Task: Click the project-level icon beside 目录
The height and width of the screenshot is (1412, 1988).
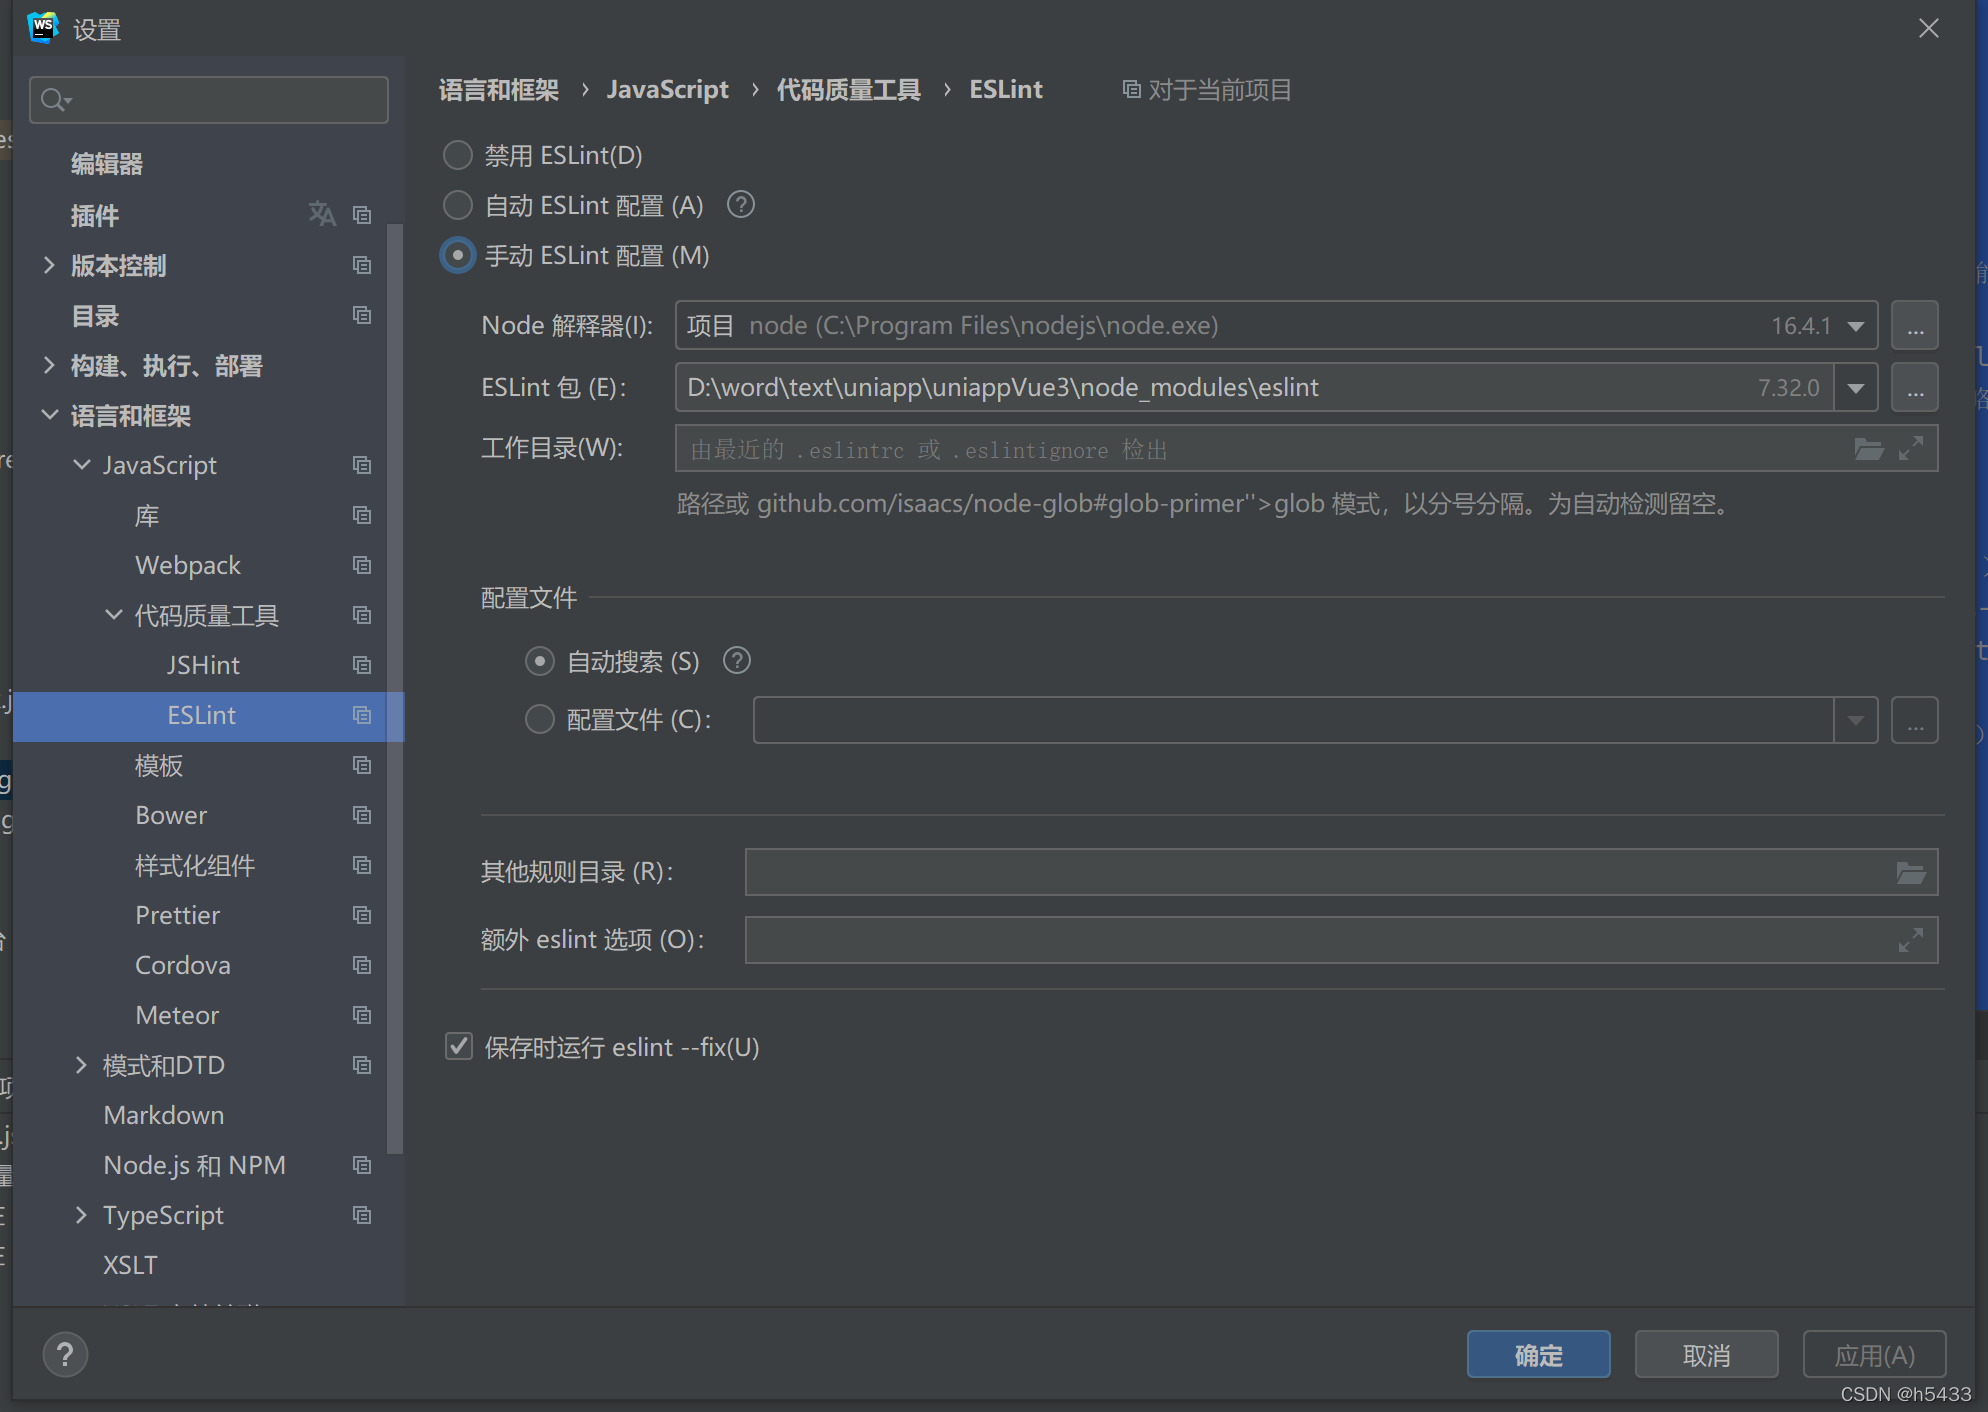Action: (362, 315)
